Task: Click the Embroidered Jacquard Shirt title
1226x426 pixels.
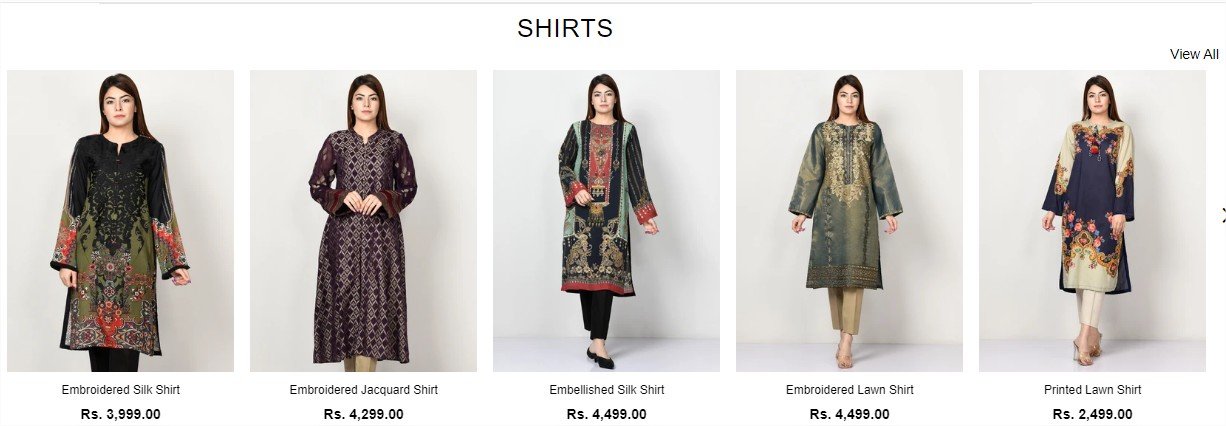Action: [363, 390]
